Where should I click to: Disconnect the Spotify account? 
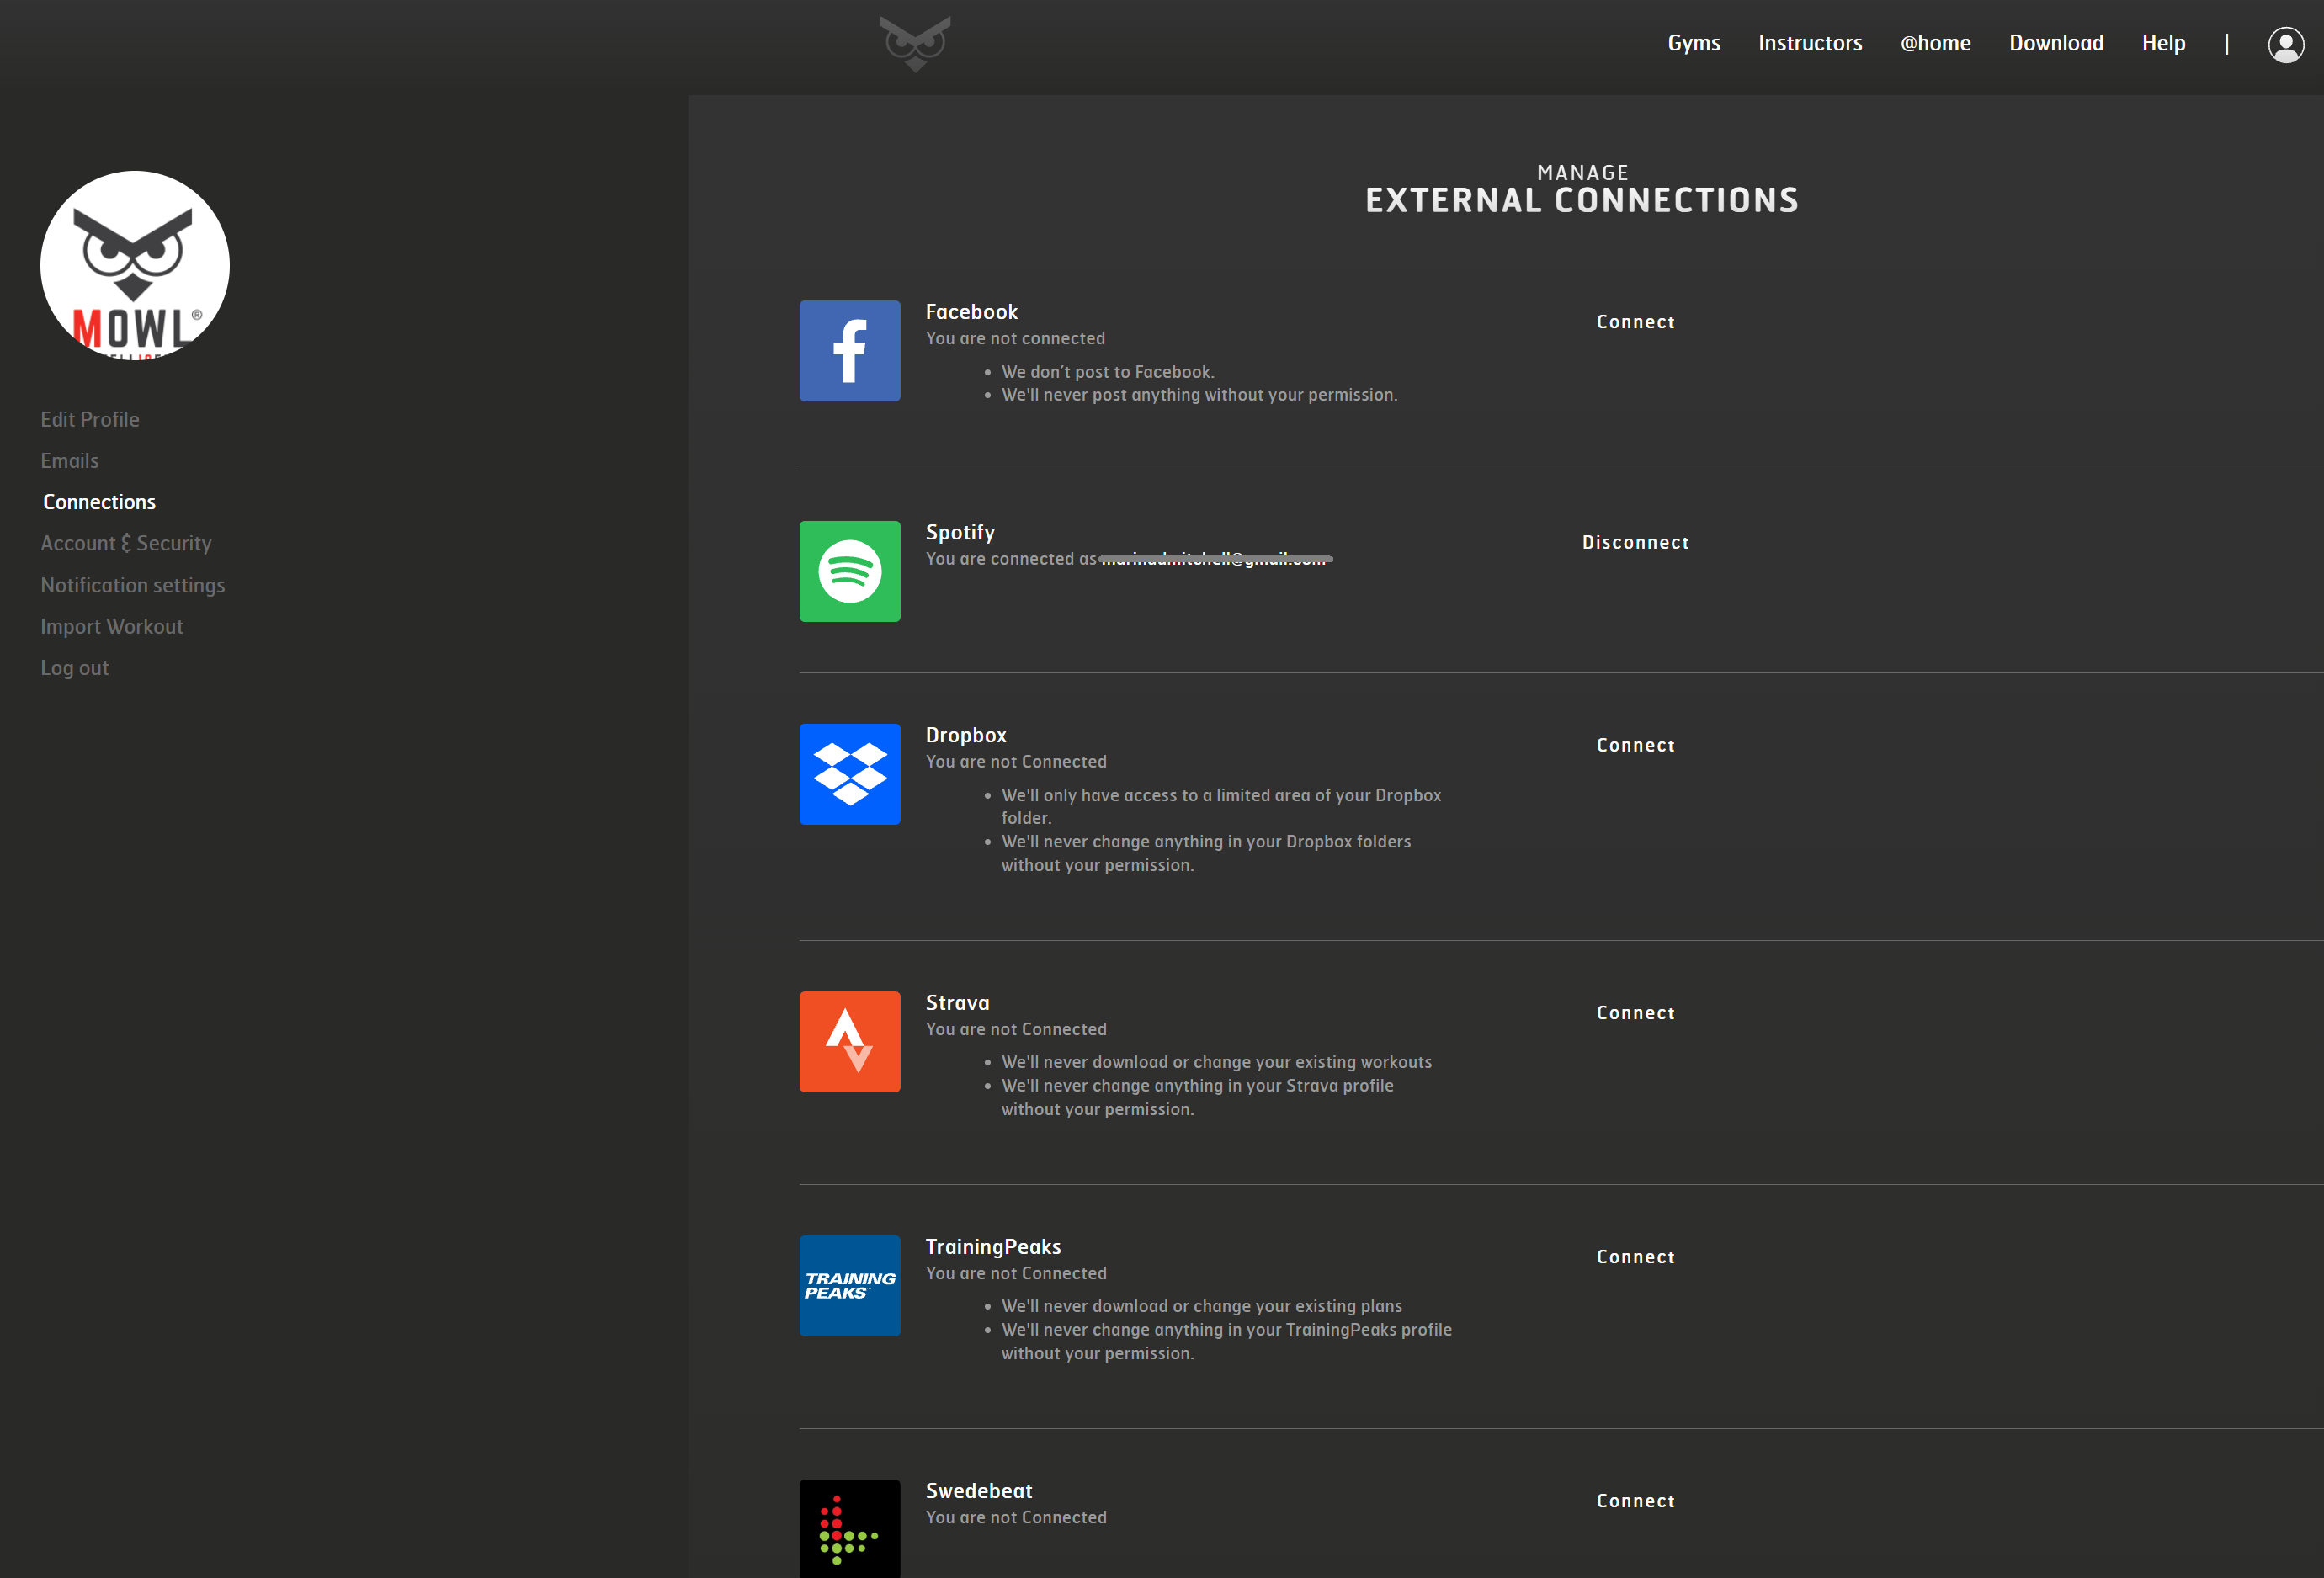pyautogui.click(x=1635, y=542)
